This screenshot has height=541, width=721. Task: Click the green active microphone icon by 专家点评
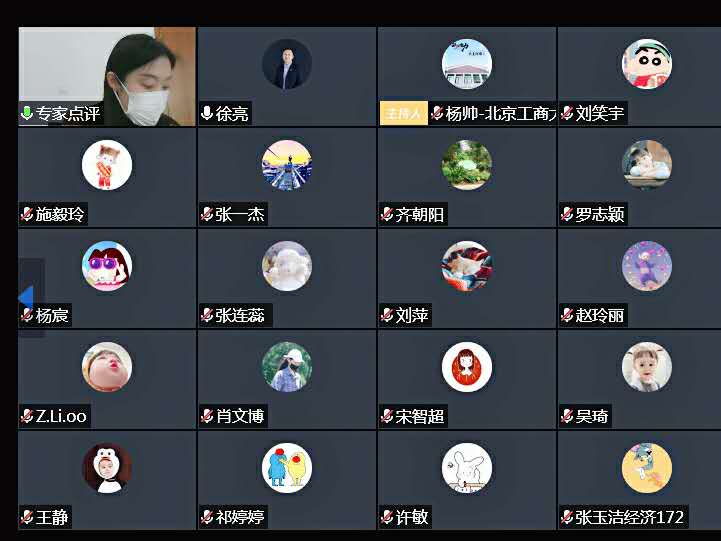pyautogui.click(x=27, y=113)
